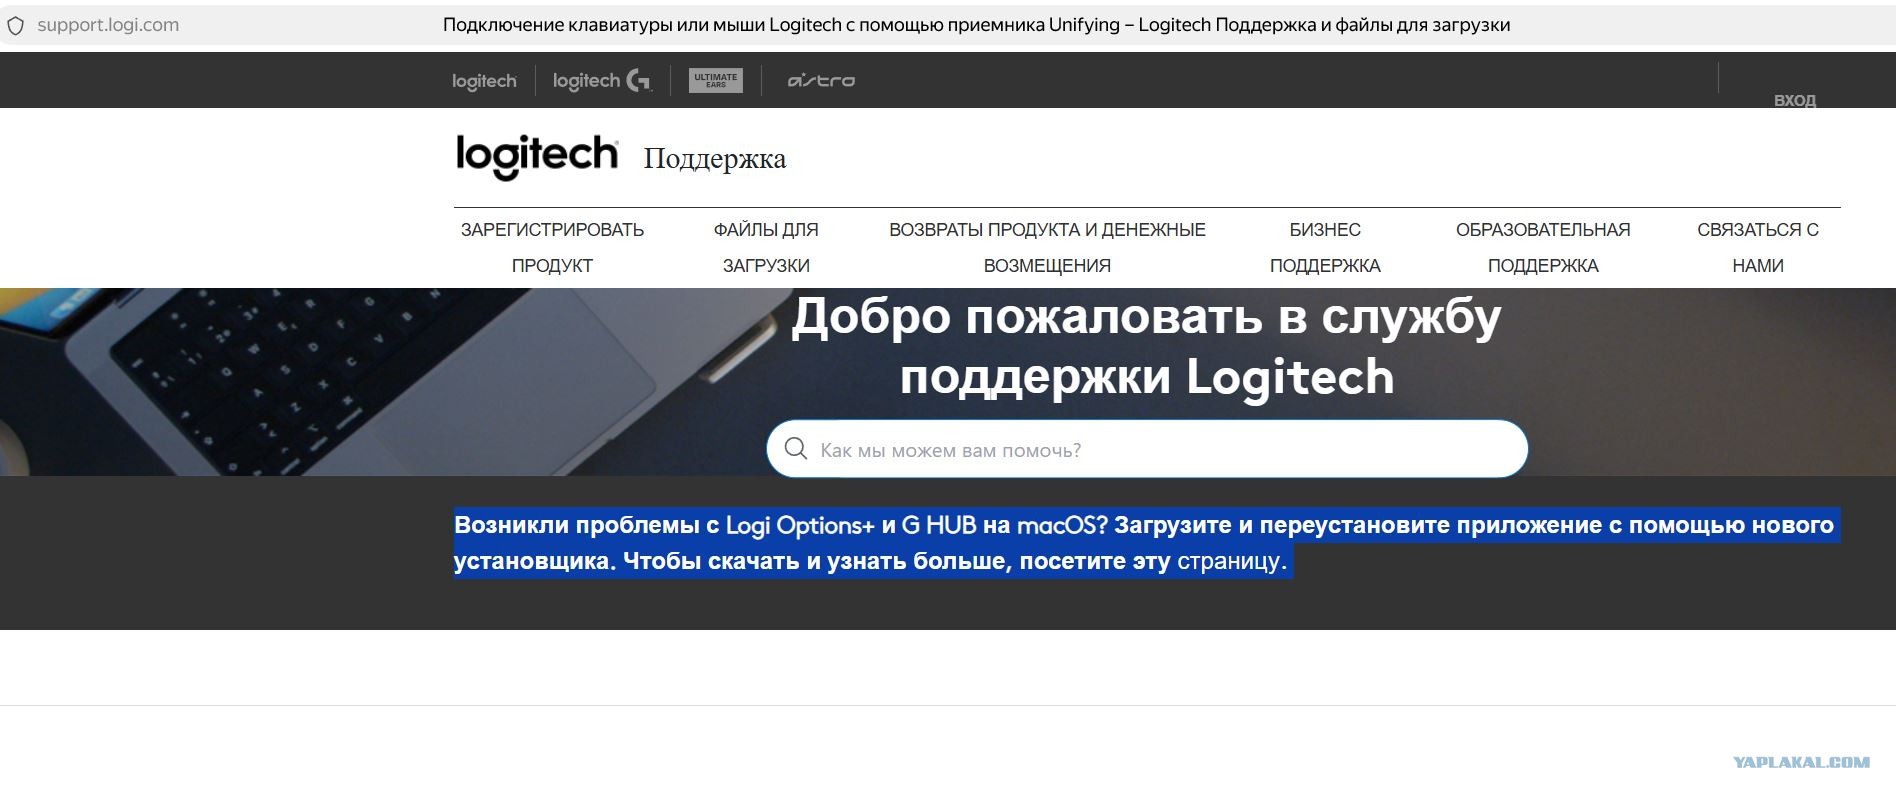
Task: Open ФАЙЛЫ ДЛЯ ЗАГРУЗКИ menu item
Action: (x=766, y=247)
